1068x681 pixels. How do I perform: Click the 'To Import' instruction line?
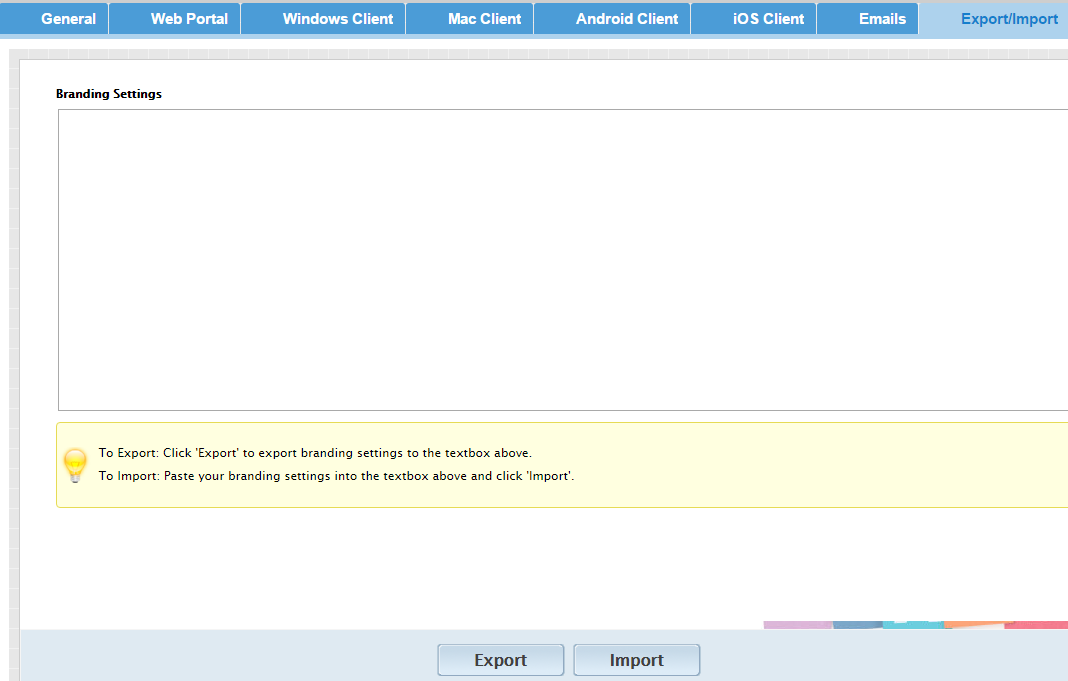tap(336, 476)
